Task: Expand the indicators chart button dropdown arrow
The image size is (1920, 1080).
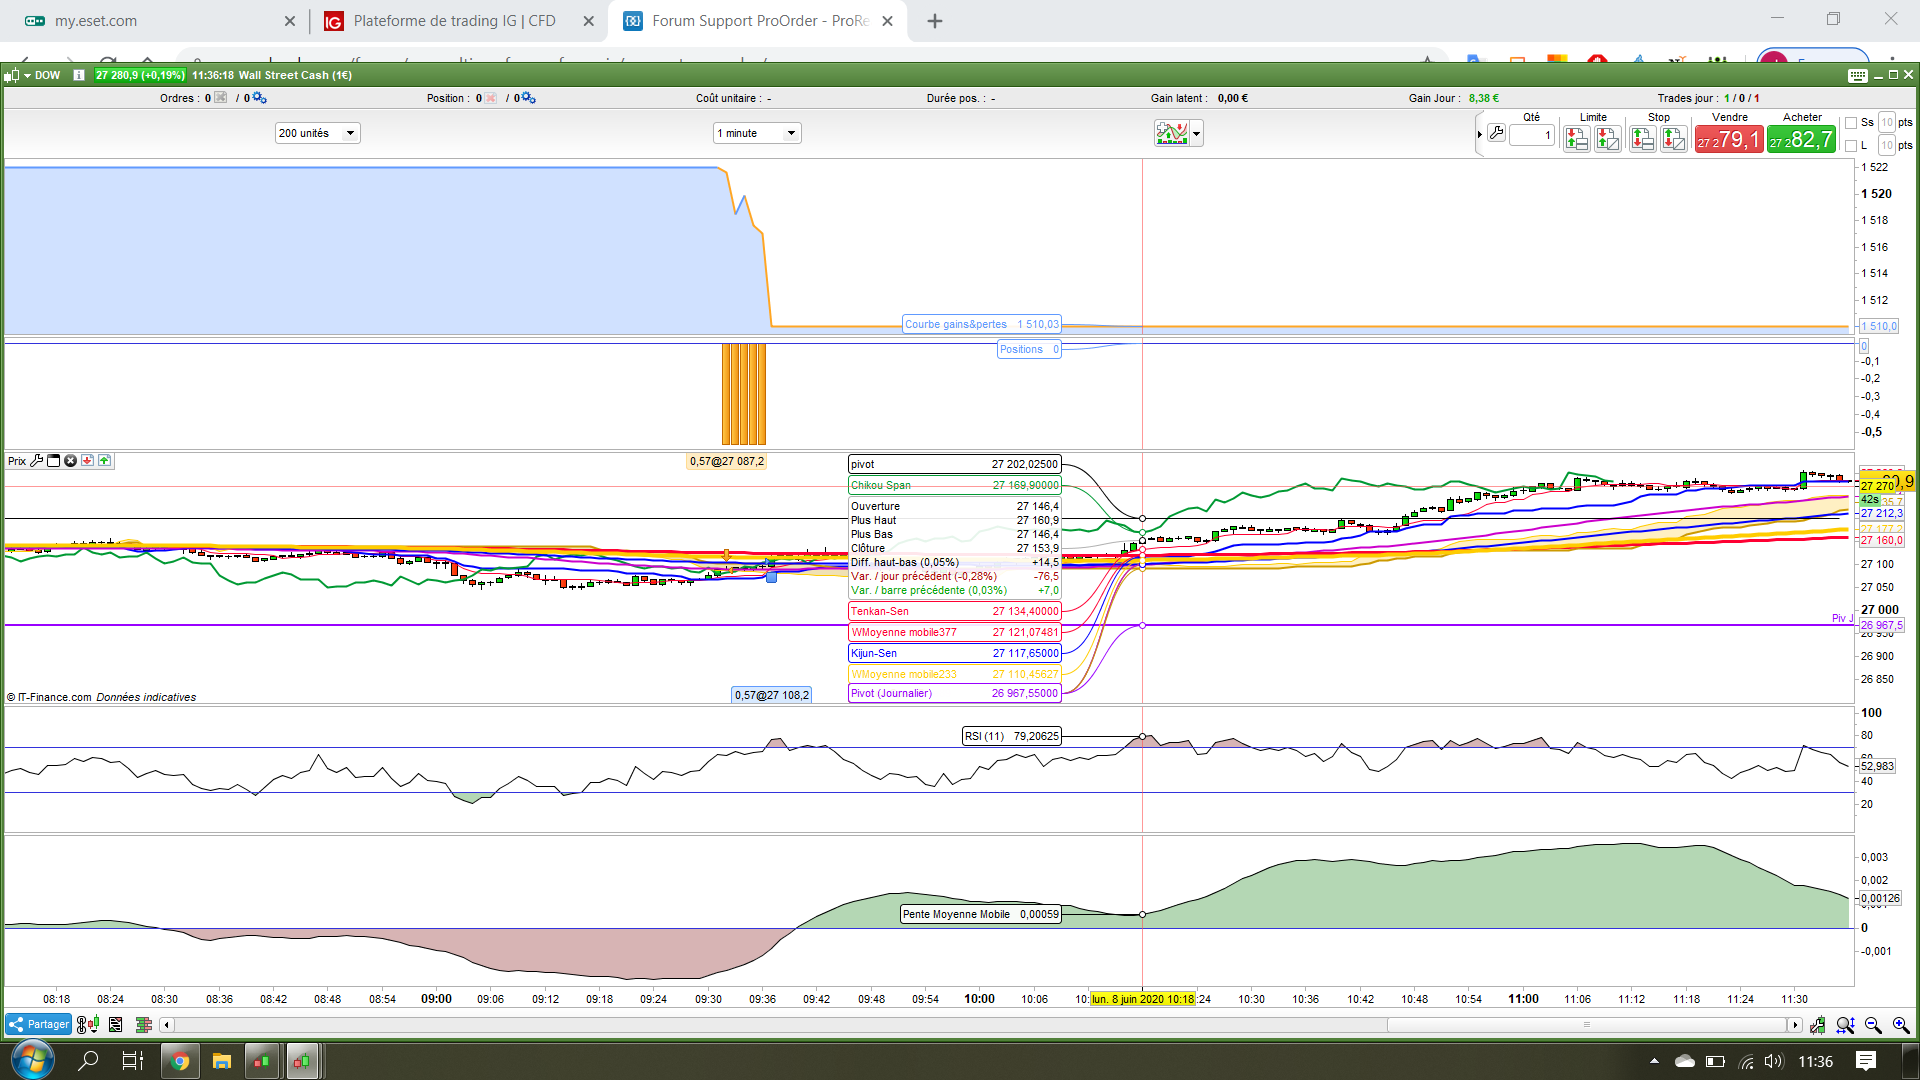Action: click(x=1196, y=133)
